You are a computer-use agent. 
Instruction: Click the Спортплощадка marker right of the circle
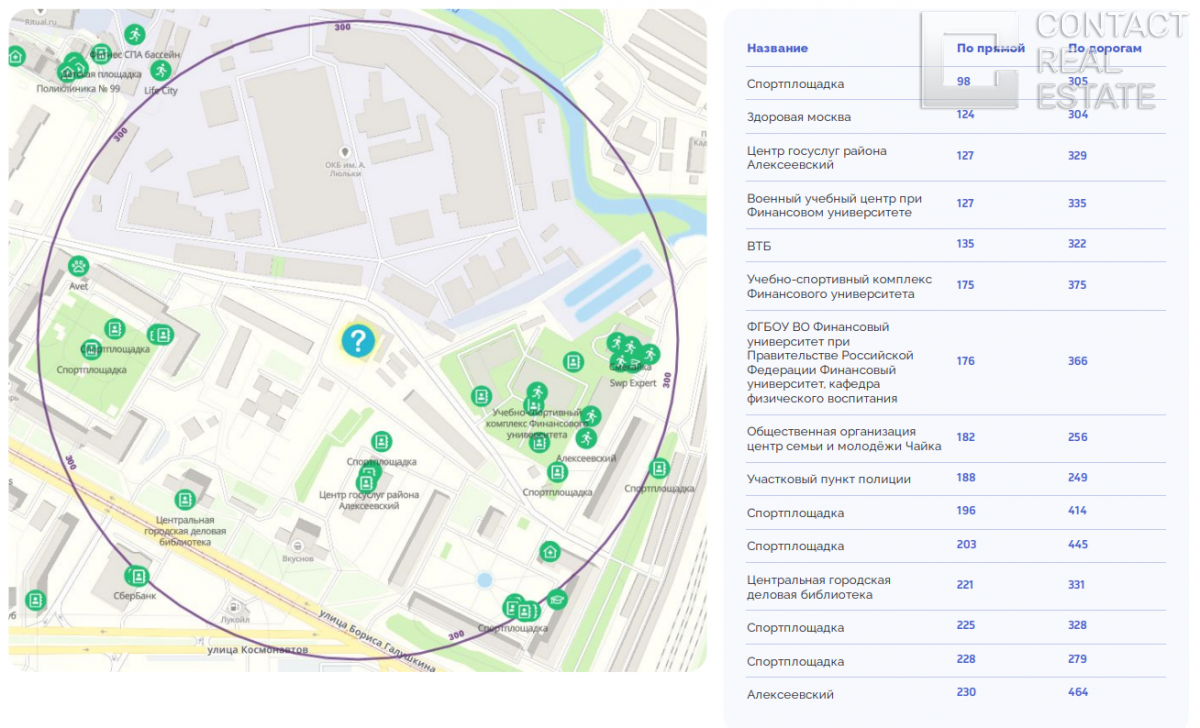point(658,468)
